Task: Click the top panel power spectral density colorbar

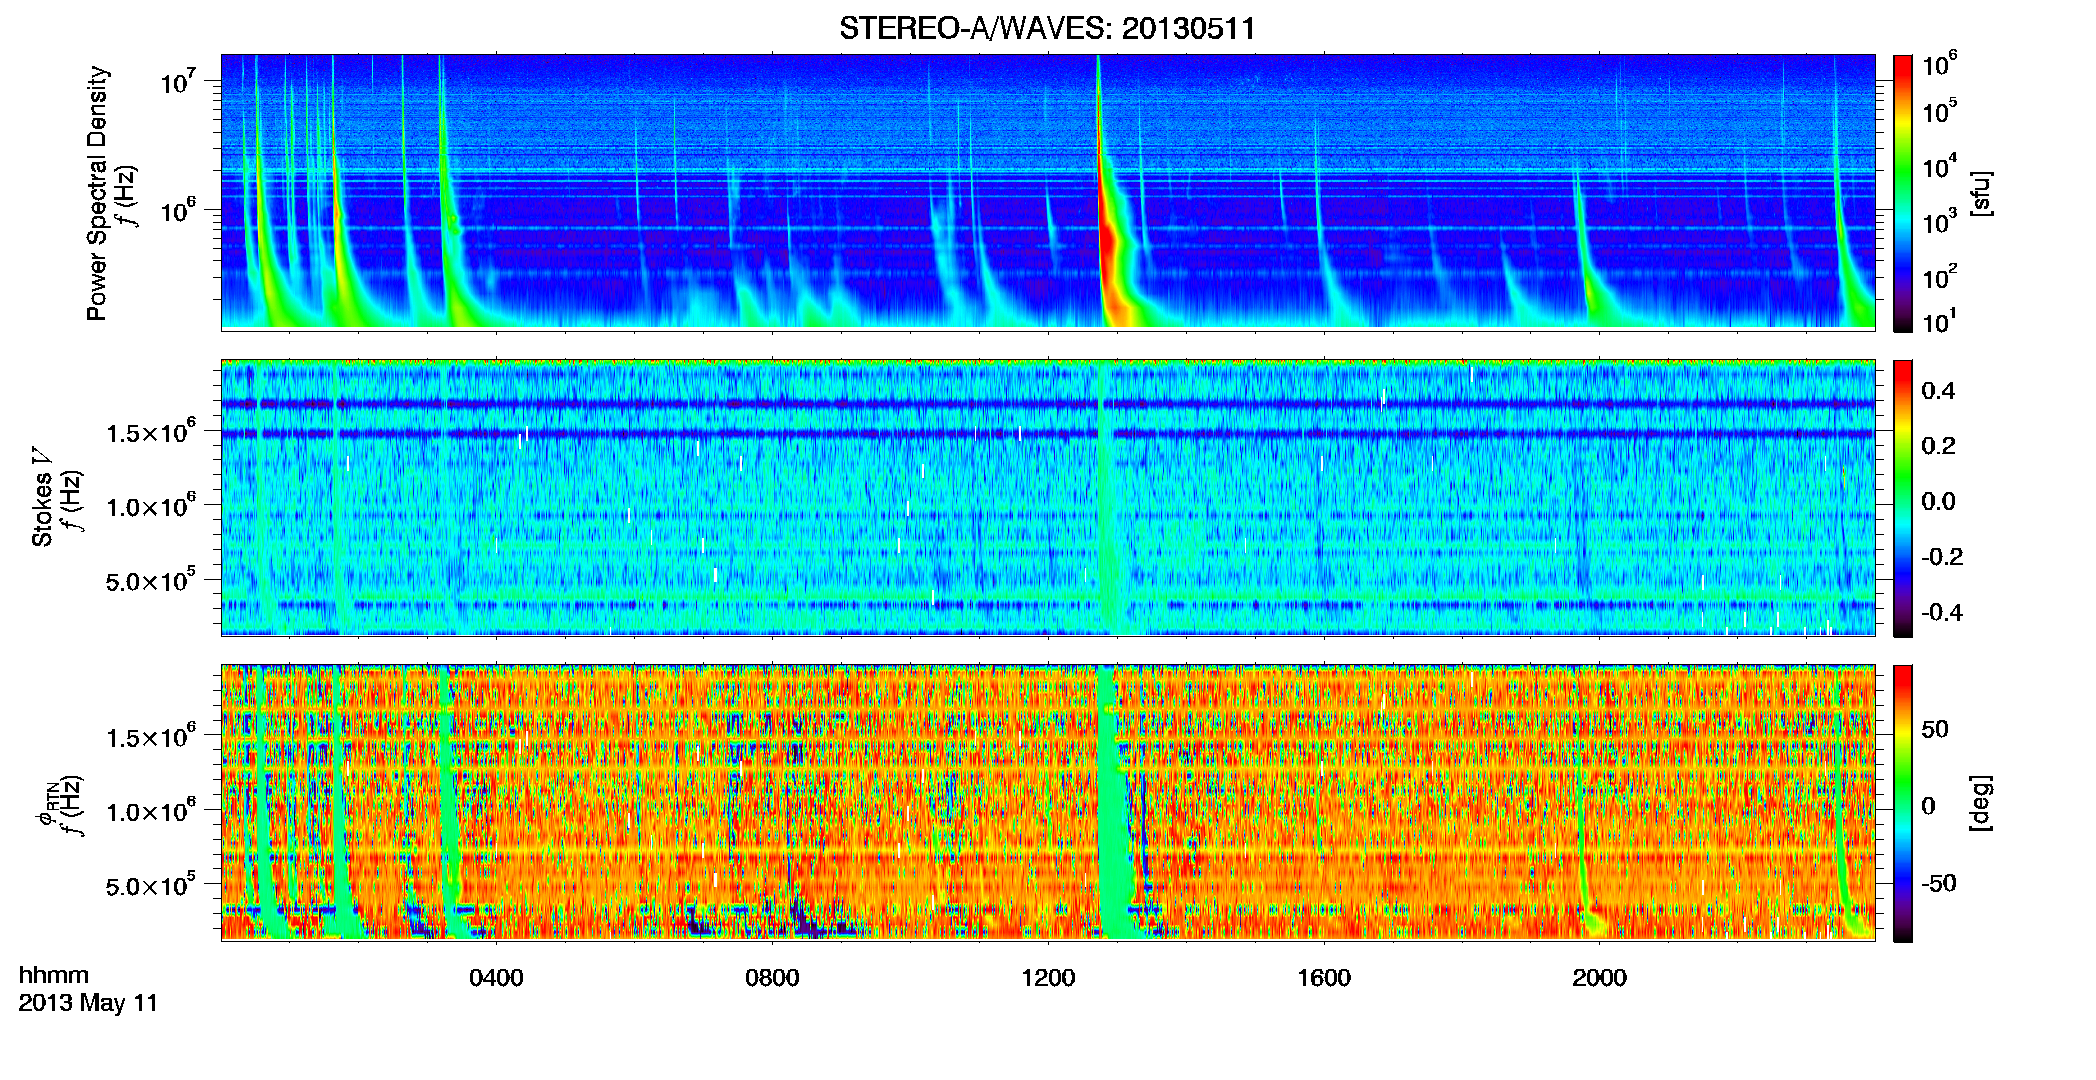Action: click(1903, 193)
